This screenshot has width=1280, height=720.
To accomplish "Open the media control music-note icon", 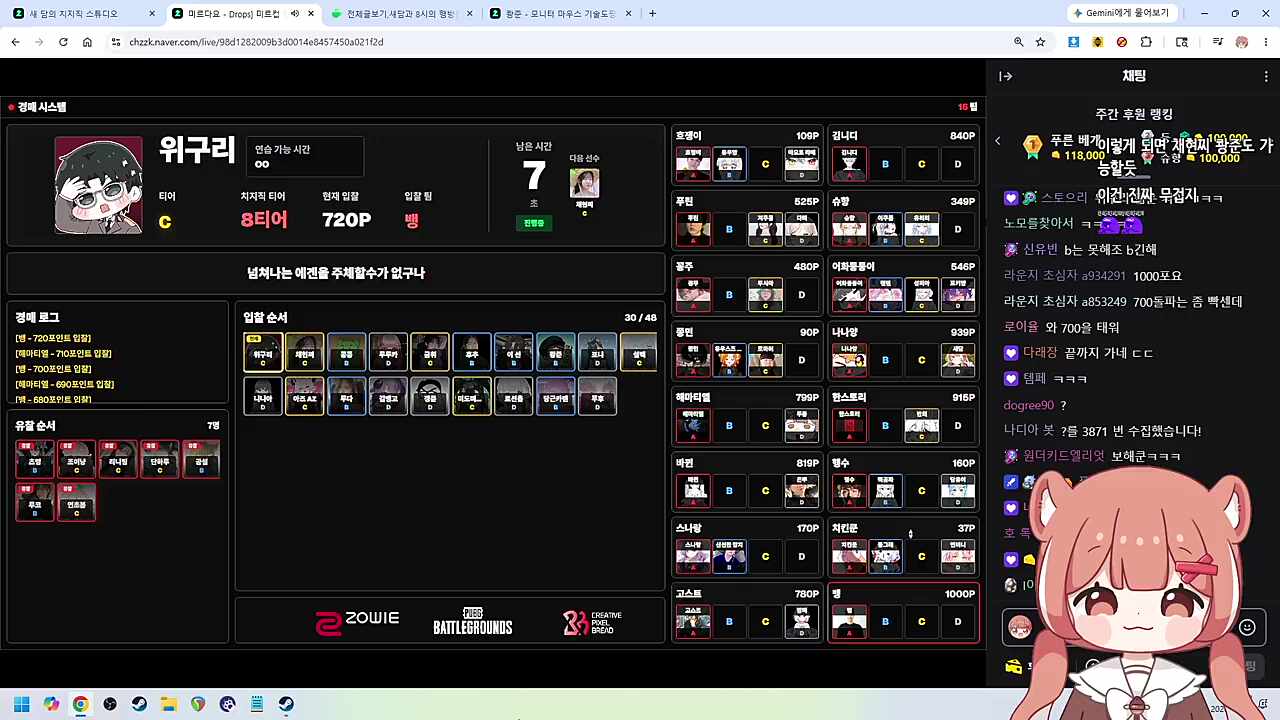I will [x=1217, y=42].
